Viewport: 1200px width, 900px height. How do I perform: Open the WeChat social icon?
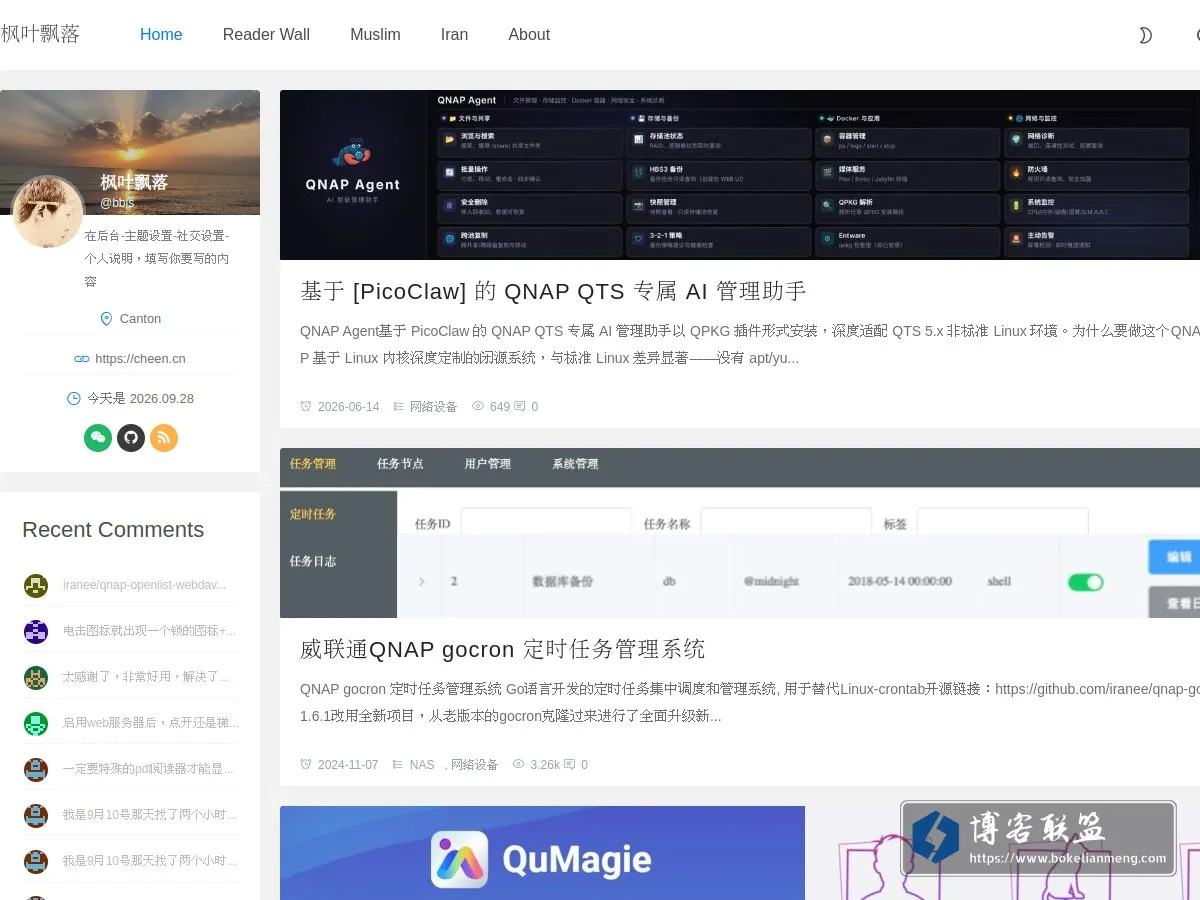[x=98, y=438]
